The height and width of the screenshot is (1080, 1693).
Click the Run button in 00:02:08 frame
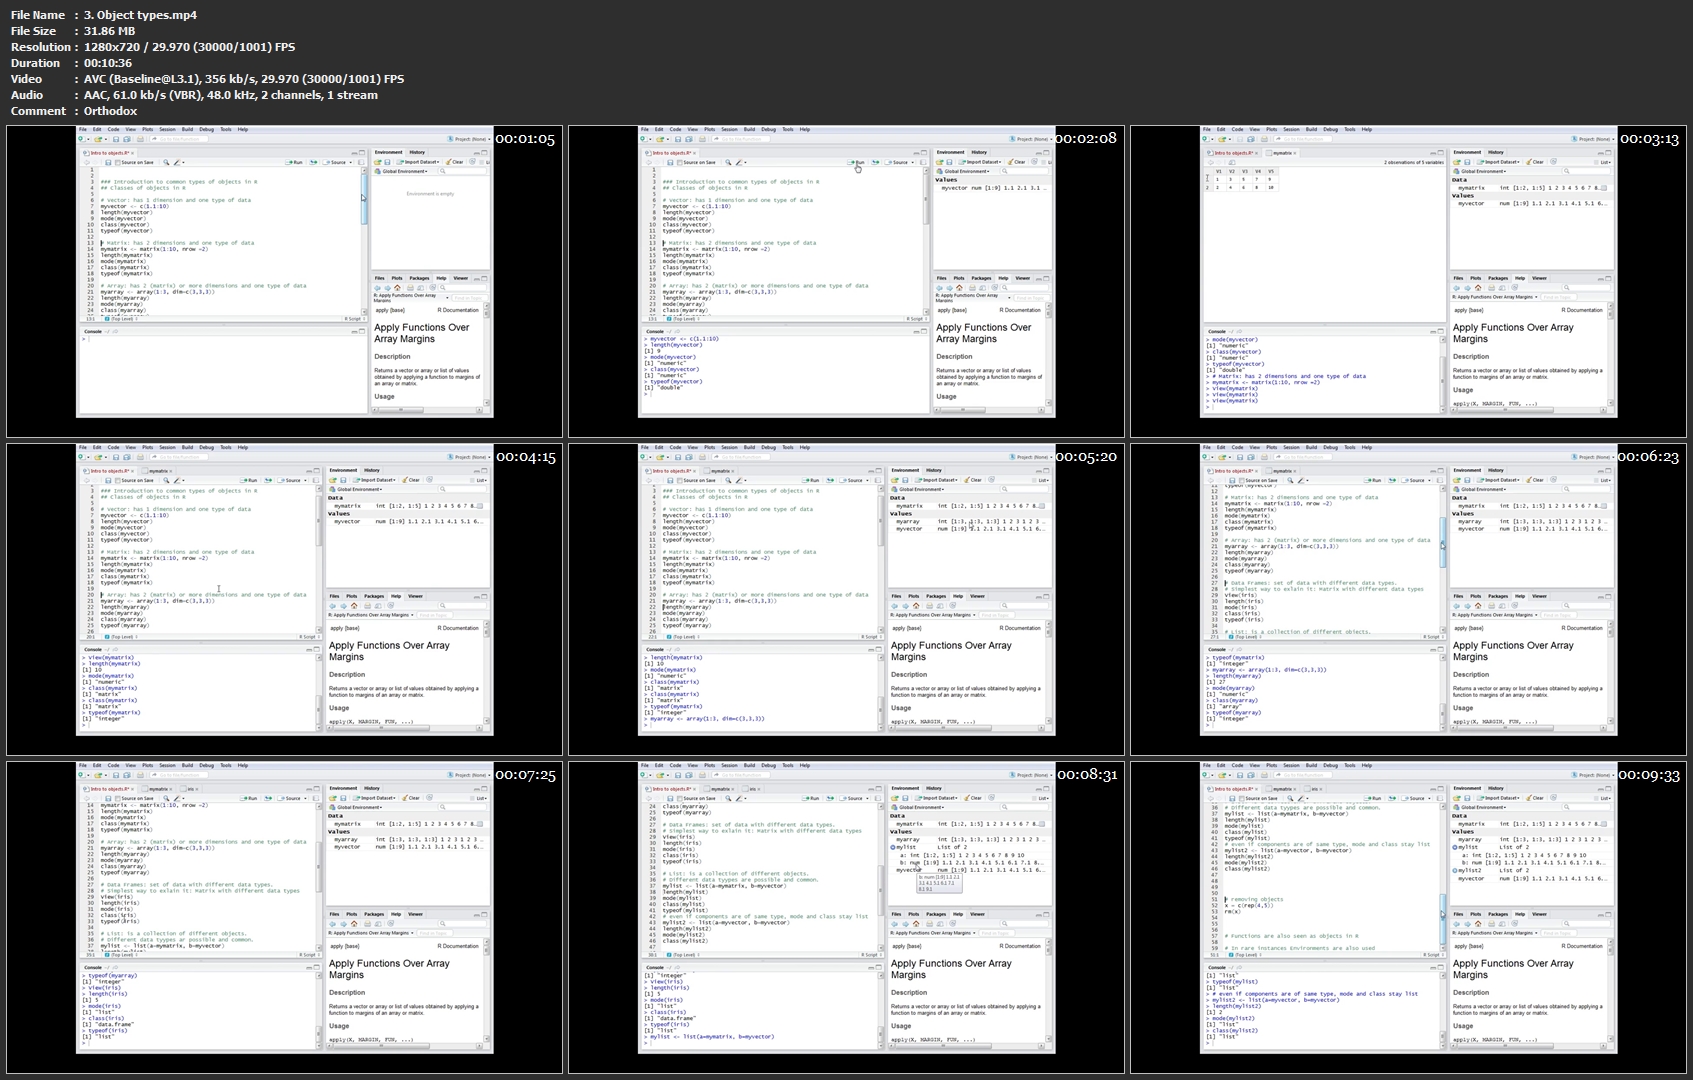(x=857, y=162)
